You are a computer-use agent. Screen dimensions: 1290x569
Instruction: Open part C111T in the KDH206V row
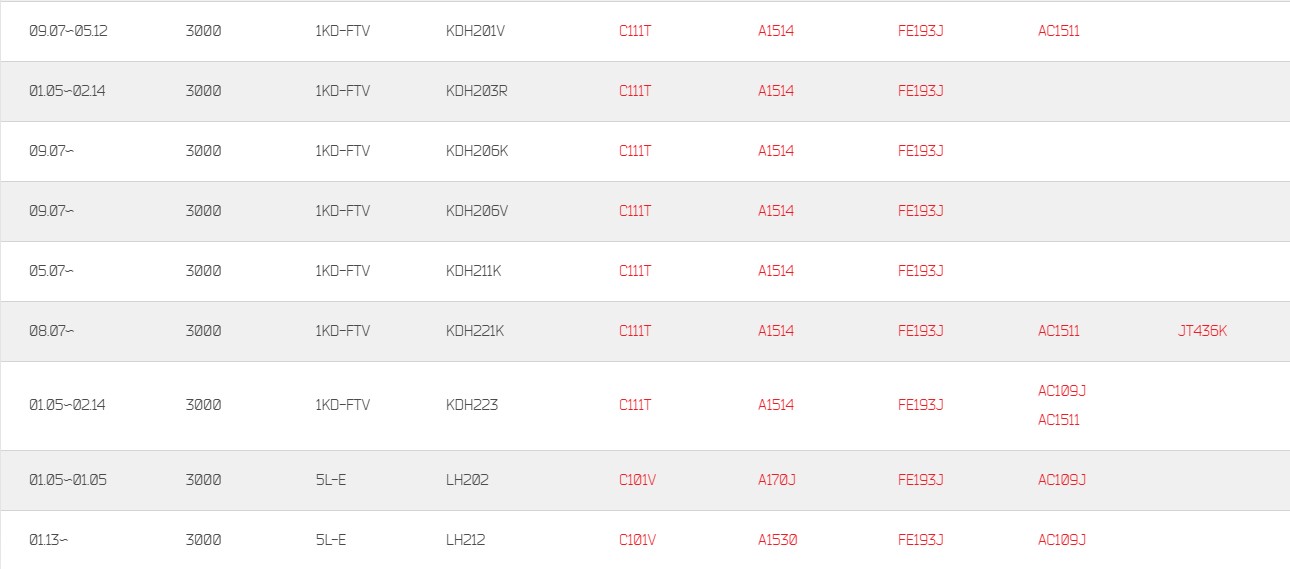pos(635,211)
